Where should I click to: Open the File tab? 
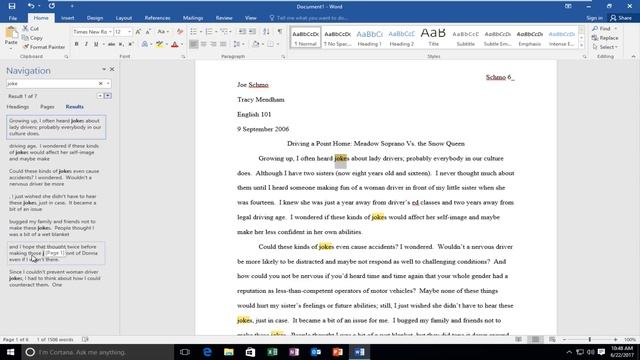[x=13, y=18]
